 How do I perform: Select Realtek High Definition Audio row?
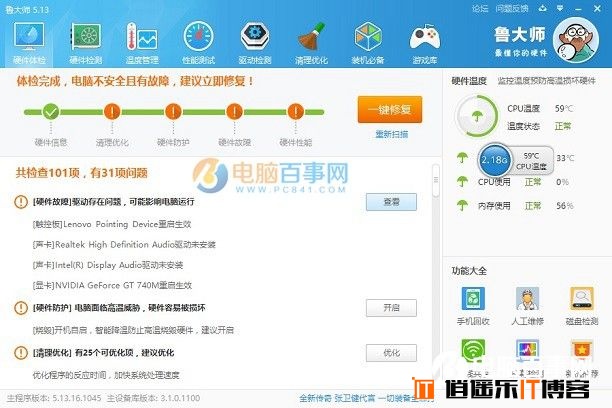[x=124, y=245]
